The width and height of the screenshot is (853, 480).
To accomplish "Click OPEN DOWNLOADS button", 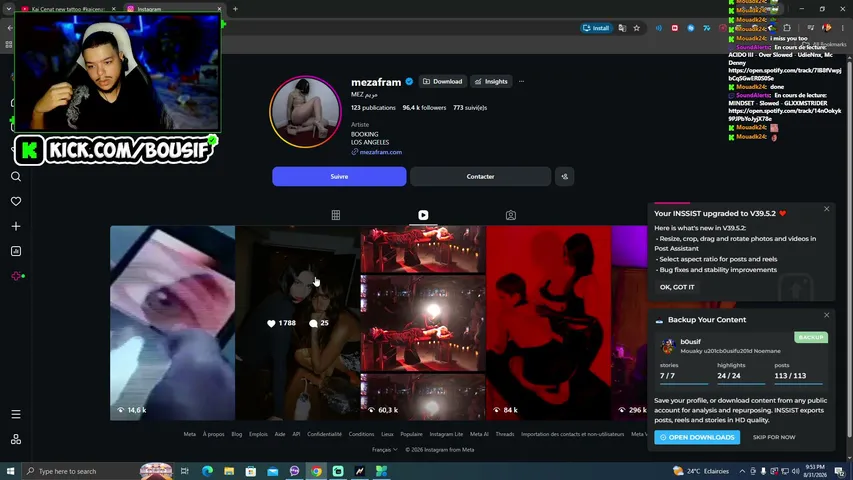I will click(697, 437).
